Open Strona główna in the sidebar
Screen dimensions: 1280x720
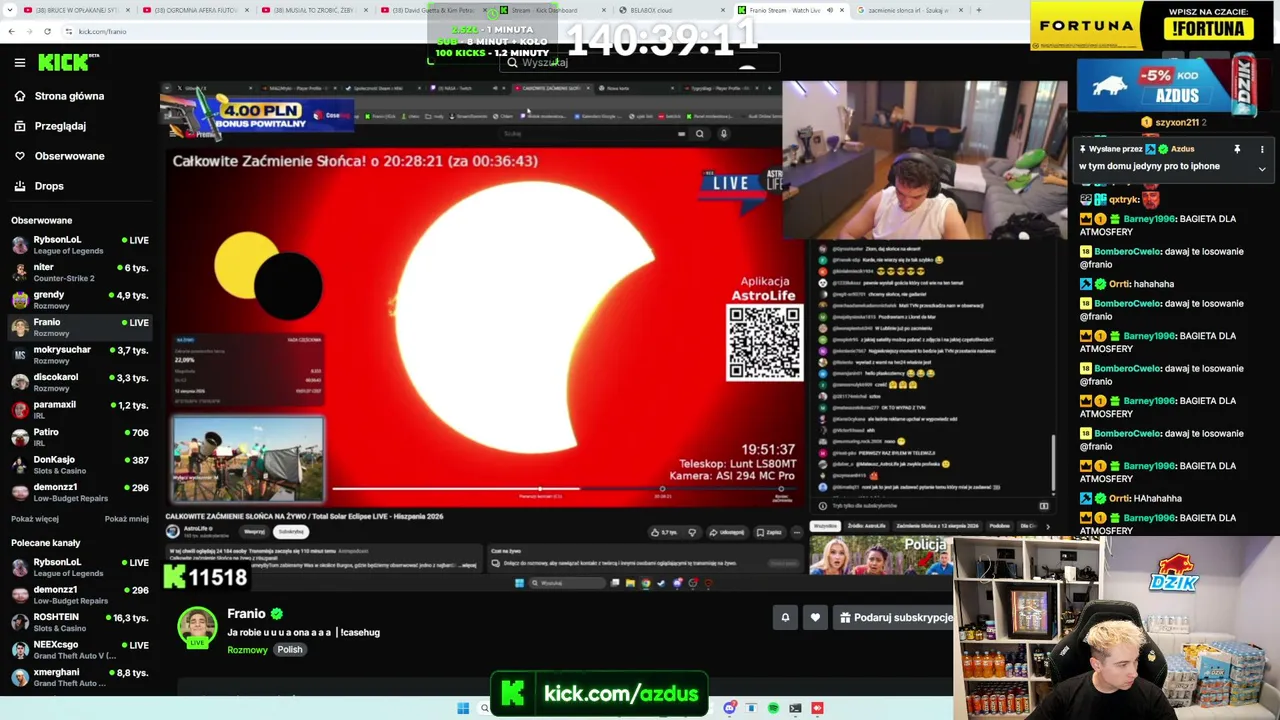69,96
